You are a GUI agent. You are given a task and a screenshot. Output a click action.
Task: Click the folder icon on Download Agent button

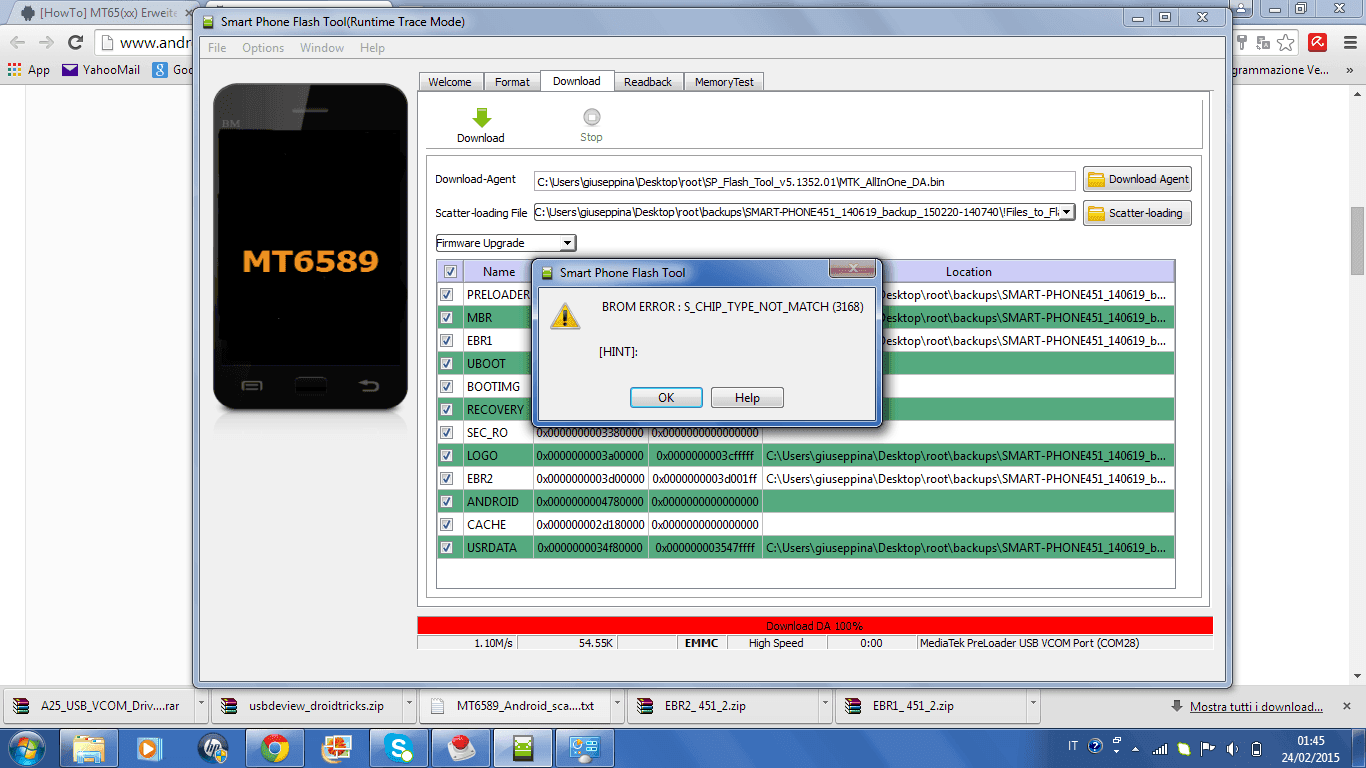coord(1096,180)
